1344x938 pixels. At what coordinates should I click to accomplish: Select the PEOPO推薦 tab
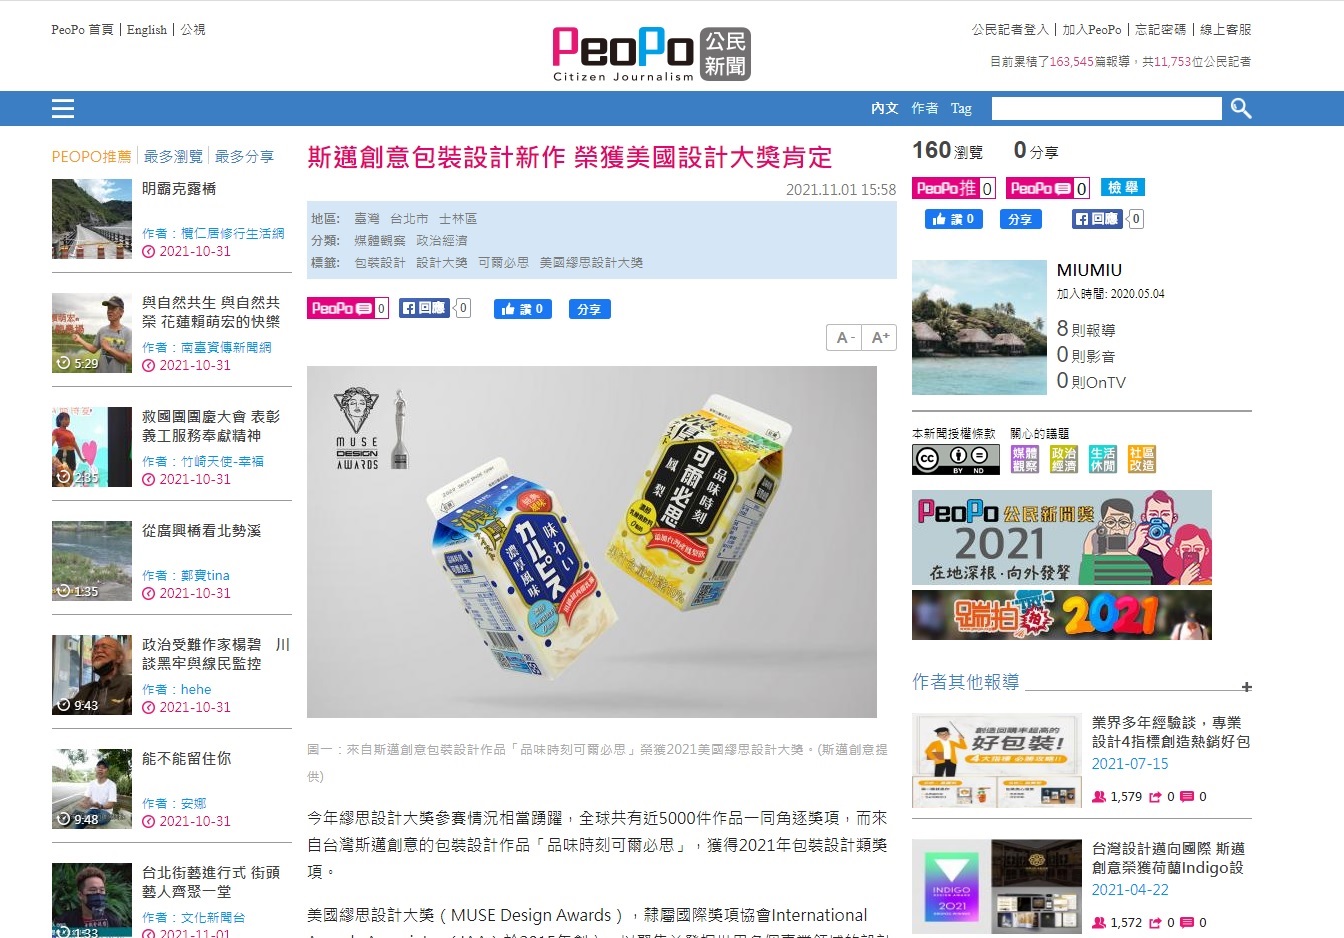click(91, 156)
